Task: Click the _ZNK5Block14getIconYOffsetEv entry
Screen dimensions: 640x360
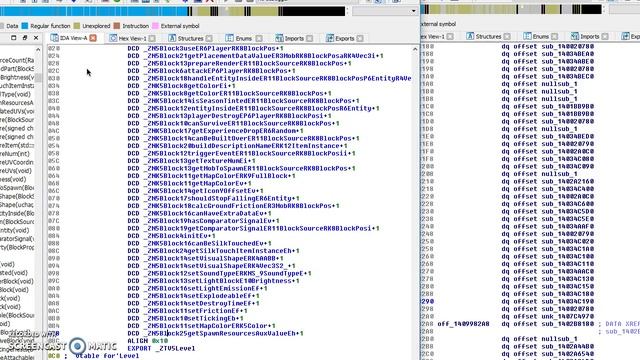Action: click(x=195, y=191)
